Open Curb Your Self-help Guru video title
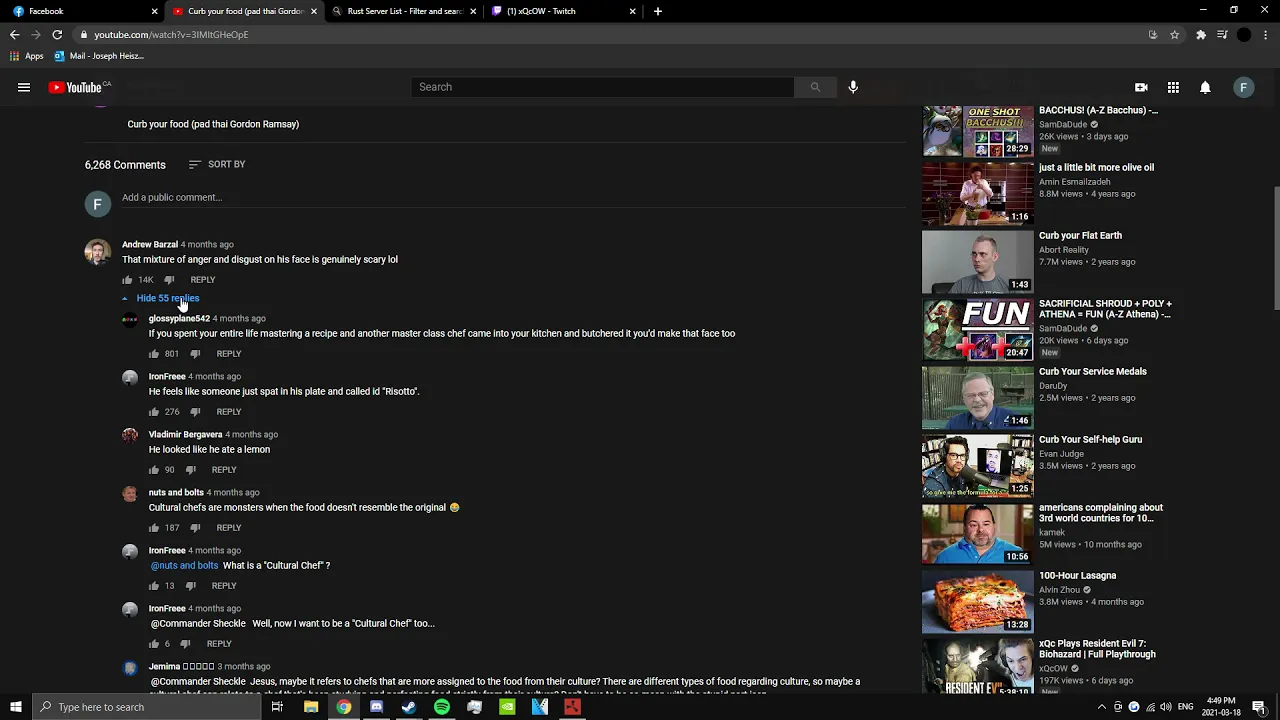The image size is (1280, 720). tap(1090, 440)
